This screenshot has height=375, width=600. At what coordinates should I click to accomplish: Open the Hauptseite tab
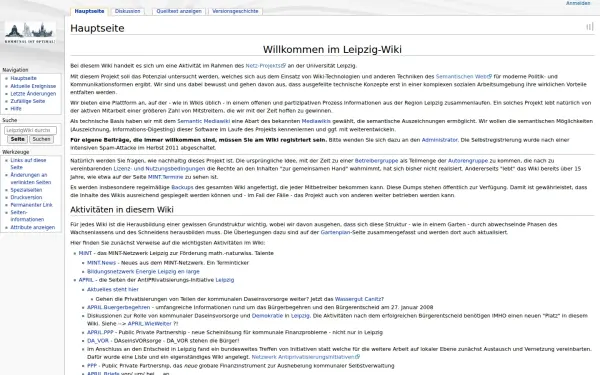point(89,11)
